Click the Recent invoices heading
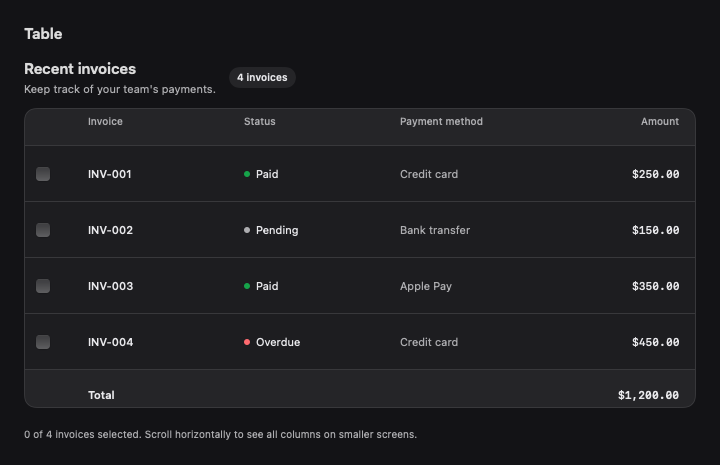 (80, 69)
